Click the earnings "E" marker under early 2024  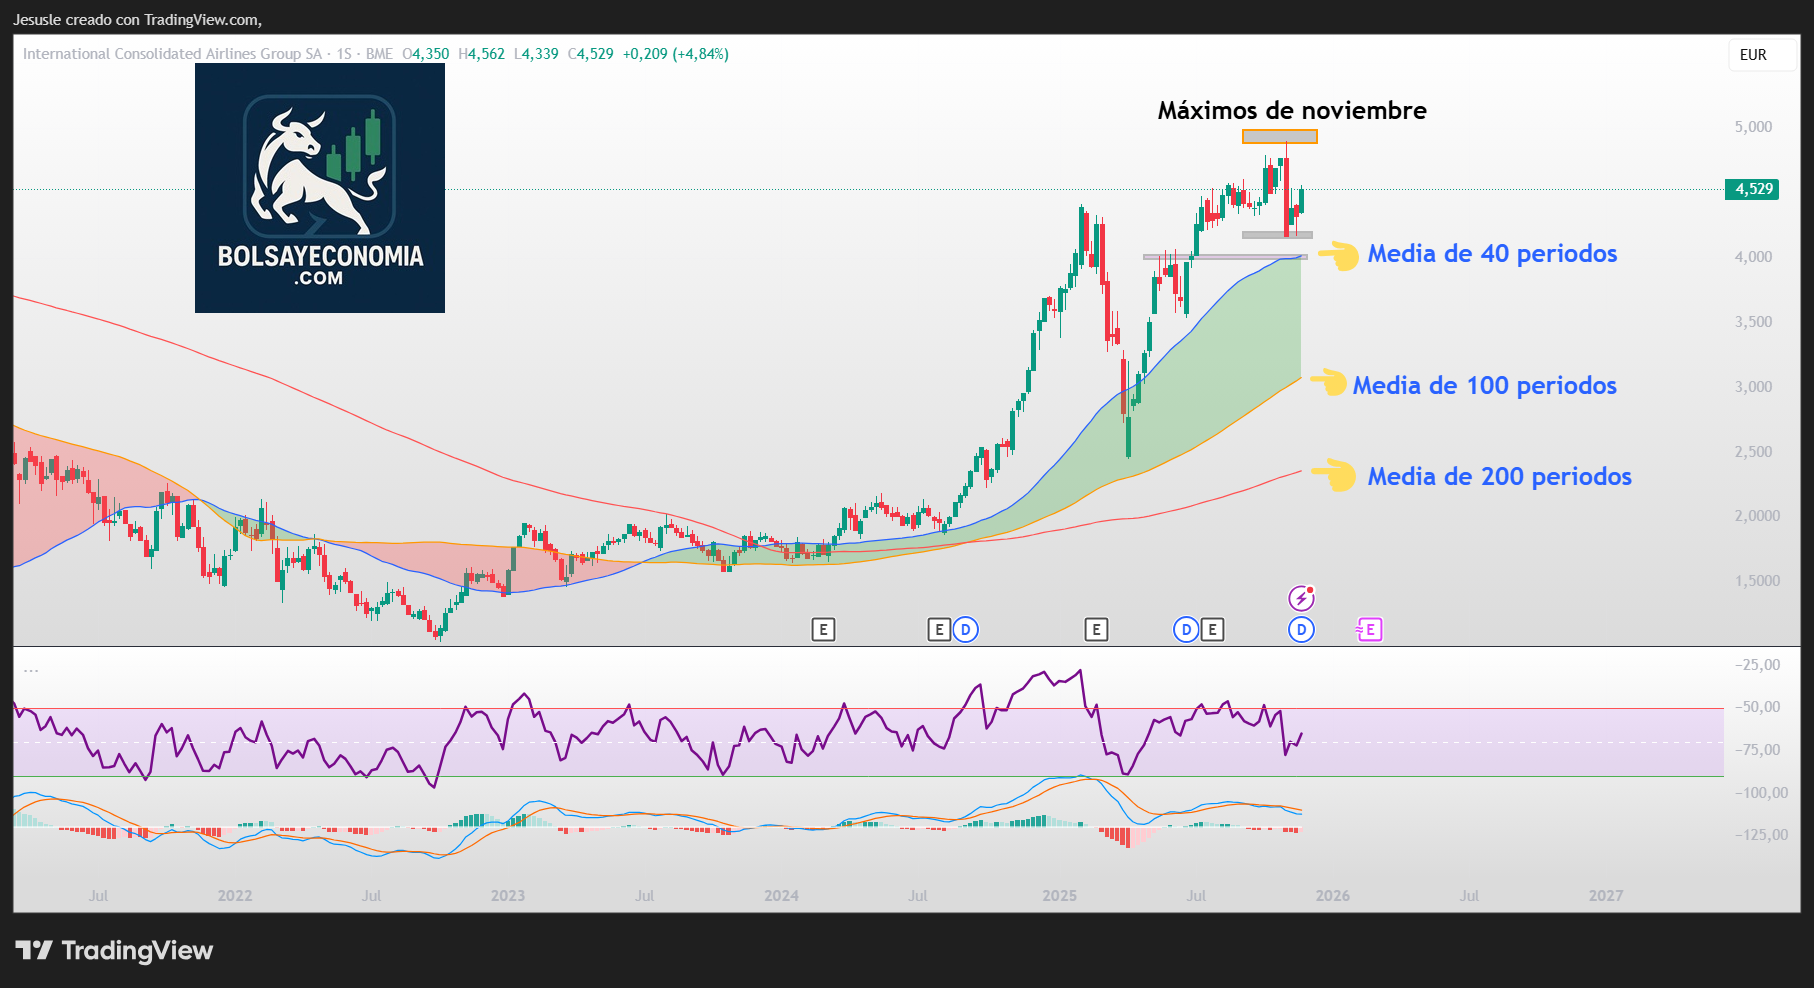(x=824, y=630)
